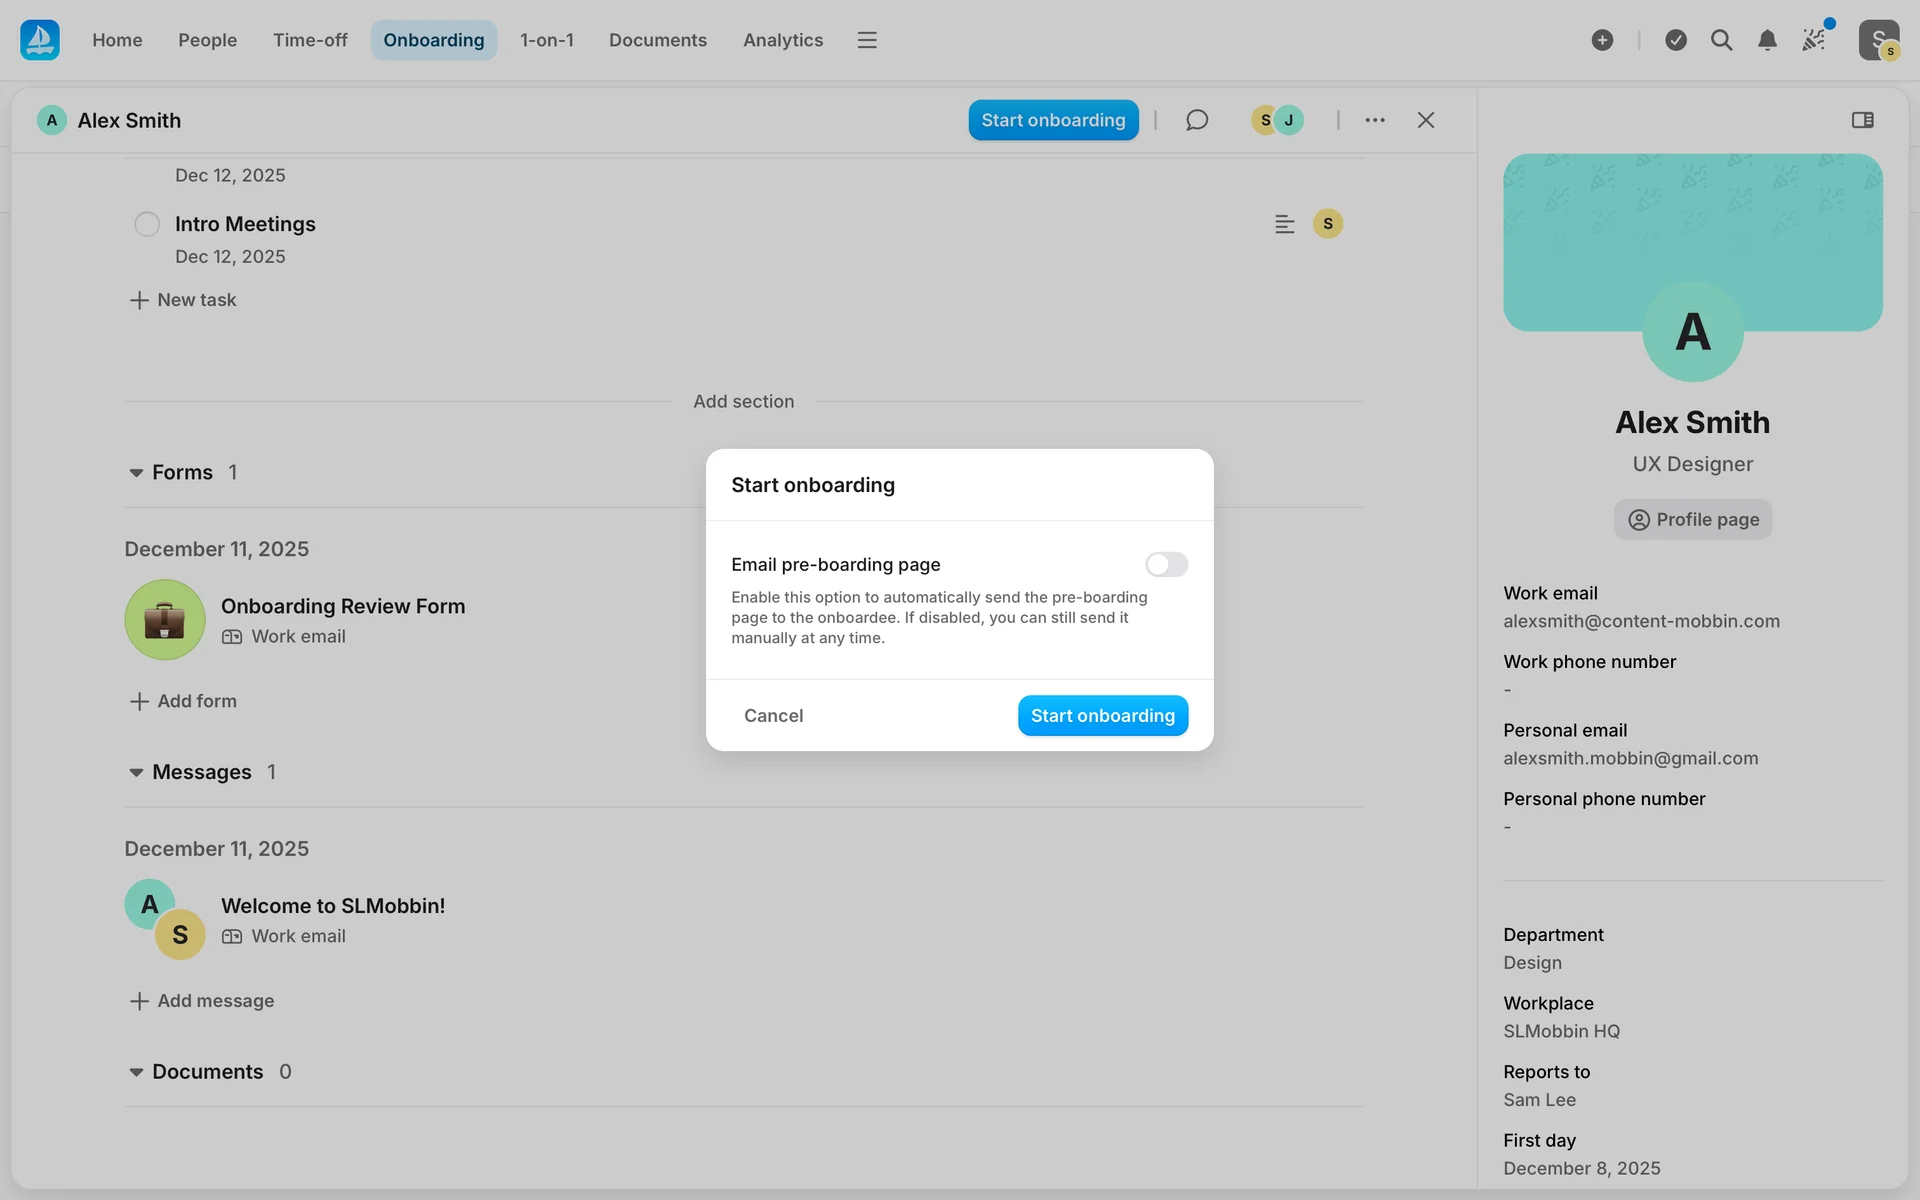Open Alex Smith's Profile page
The image size is (1920, 1200).
point(1692,519)
